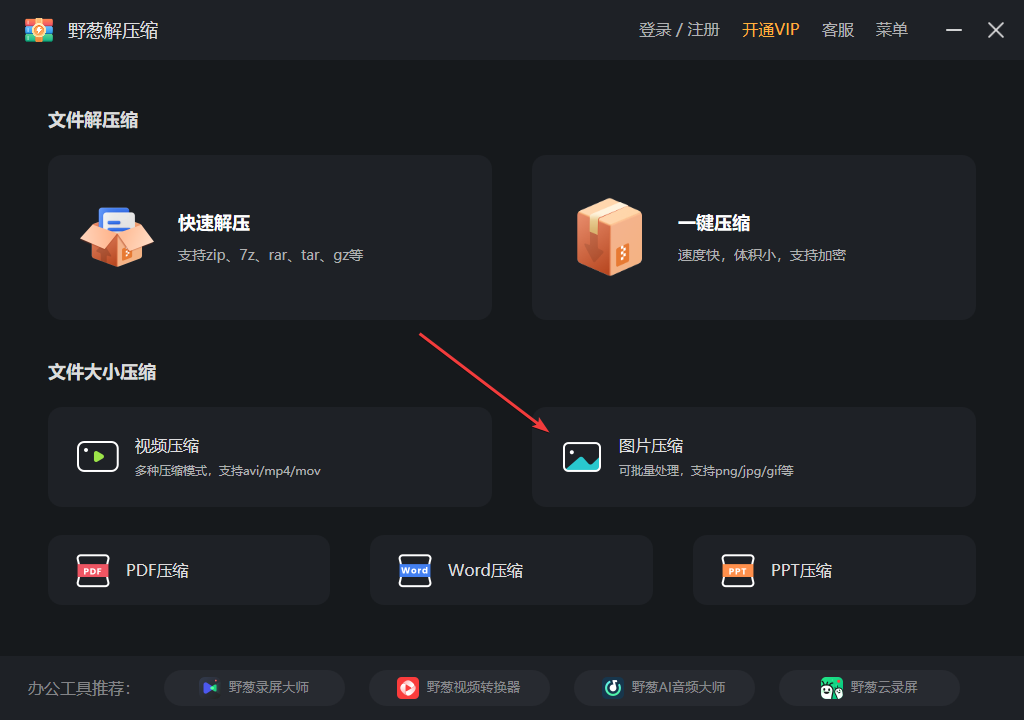Click the red PDF icon in PDF压缩

(93, 570)
